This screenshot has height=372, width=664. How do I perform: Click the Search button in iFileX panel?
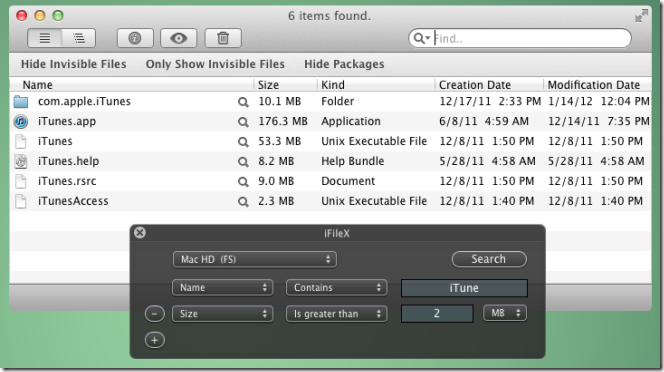tap(489, 259)
